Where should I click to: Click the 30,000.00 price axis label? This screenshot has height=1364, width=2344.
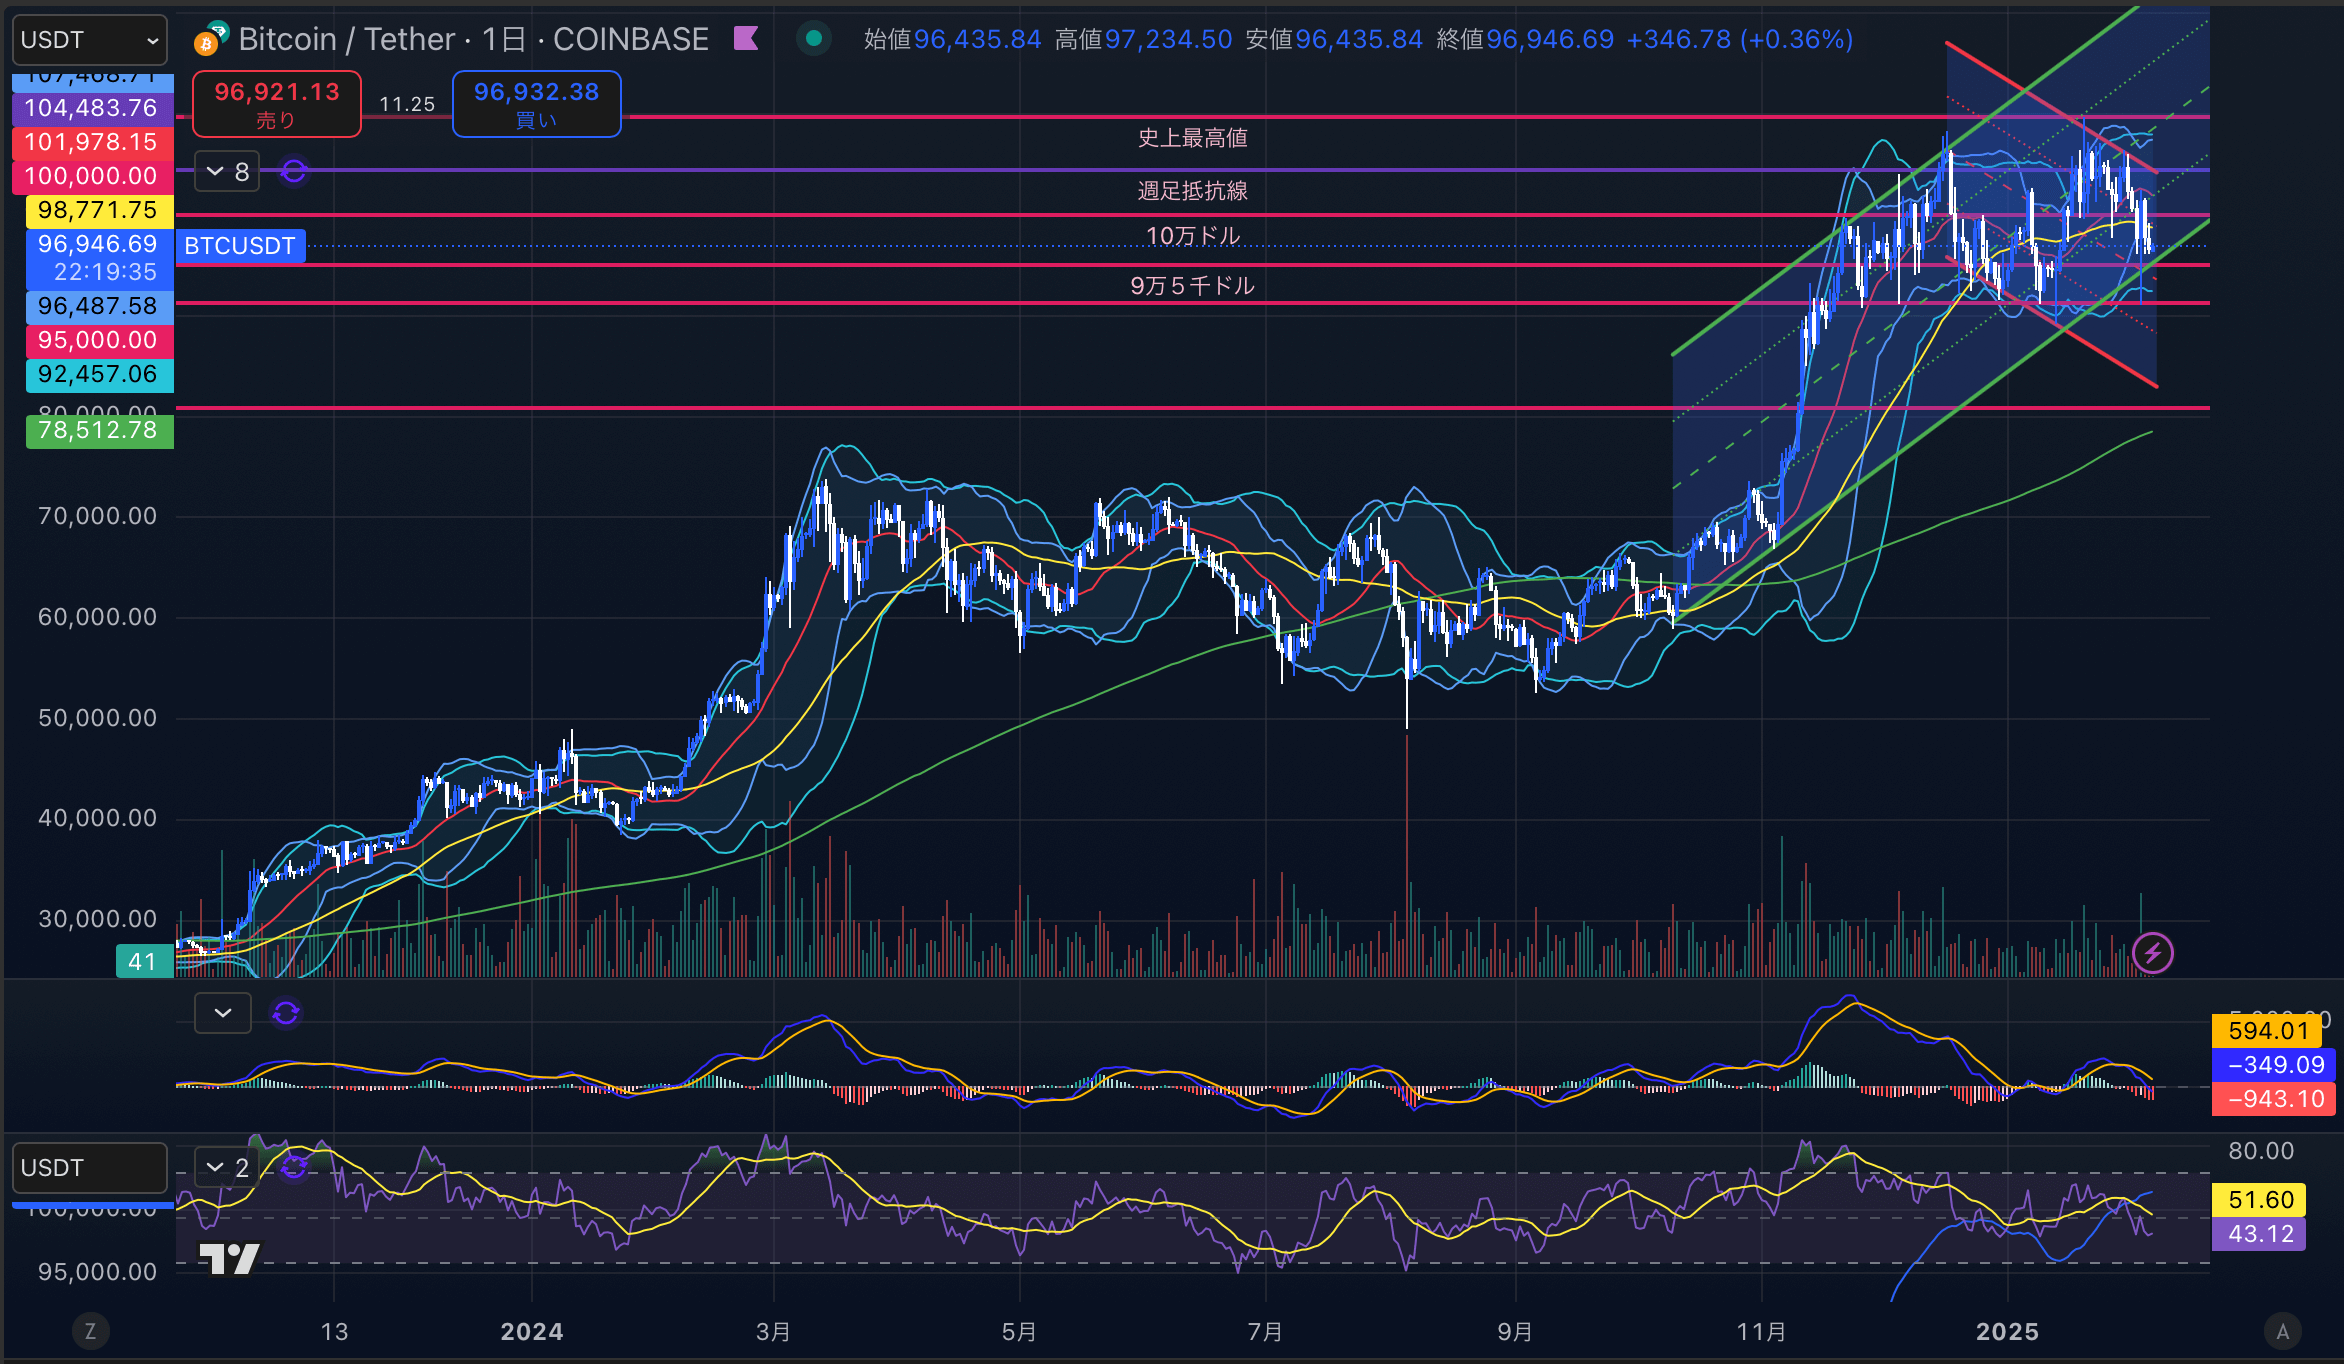tap(98, 919)
